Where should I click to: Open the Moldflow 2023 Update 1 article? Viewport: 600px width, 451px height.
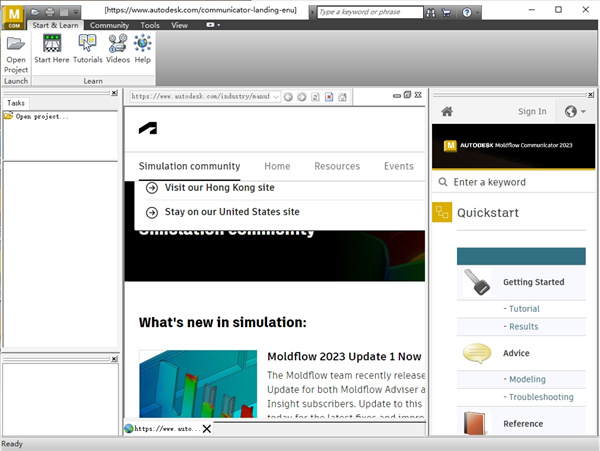coord(344,357)
